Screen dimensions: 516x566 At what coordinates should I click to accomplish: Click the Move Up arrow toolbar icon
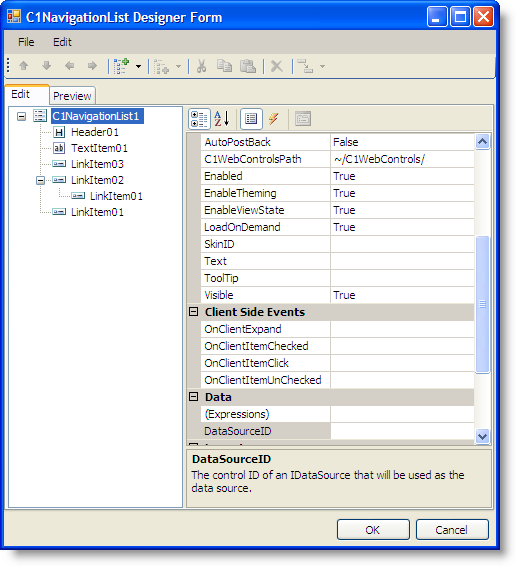[x=24, y=66]
